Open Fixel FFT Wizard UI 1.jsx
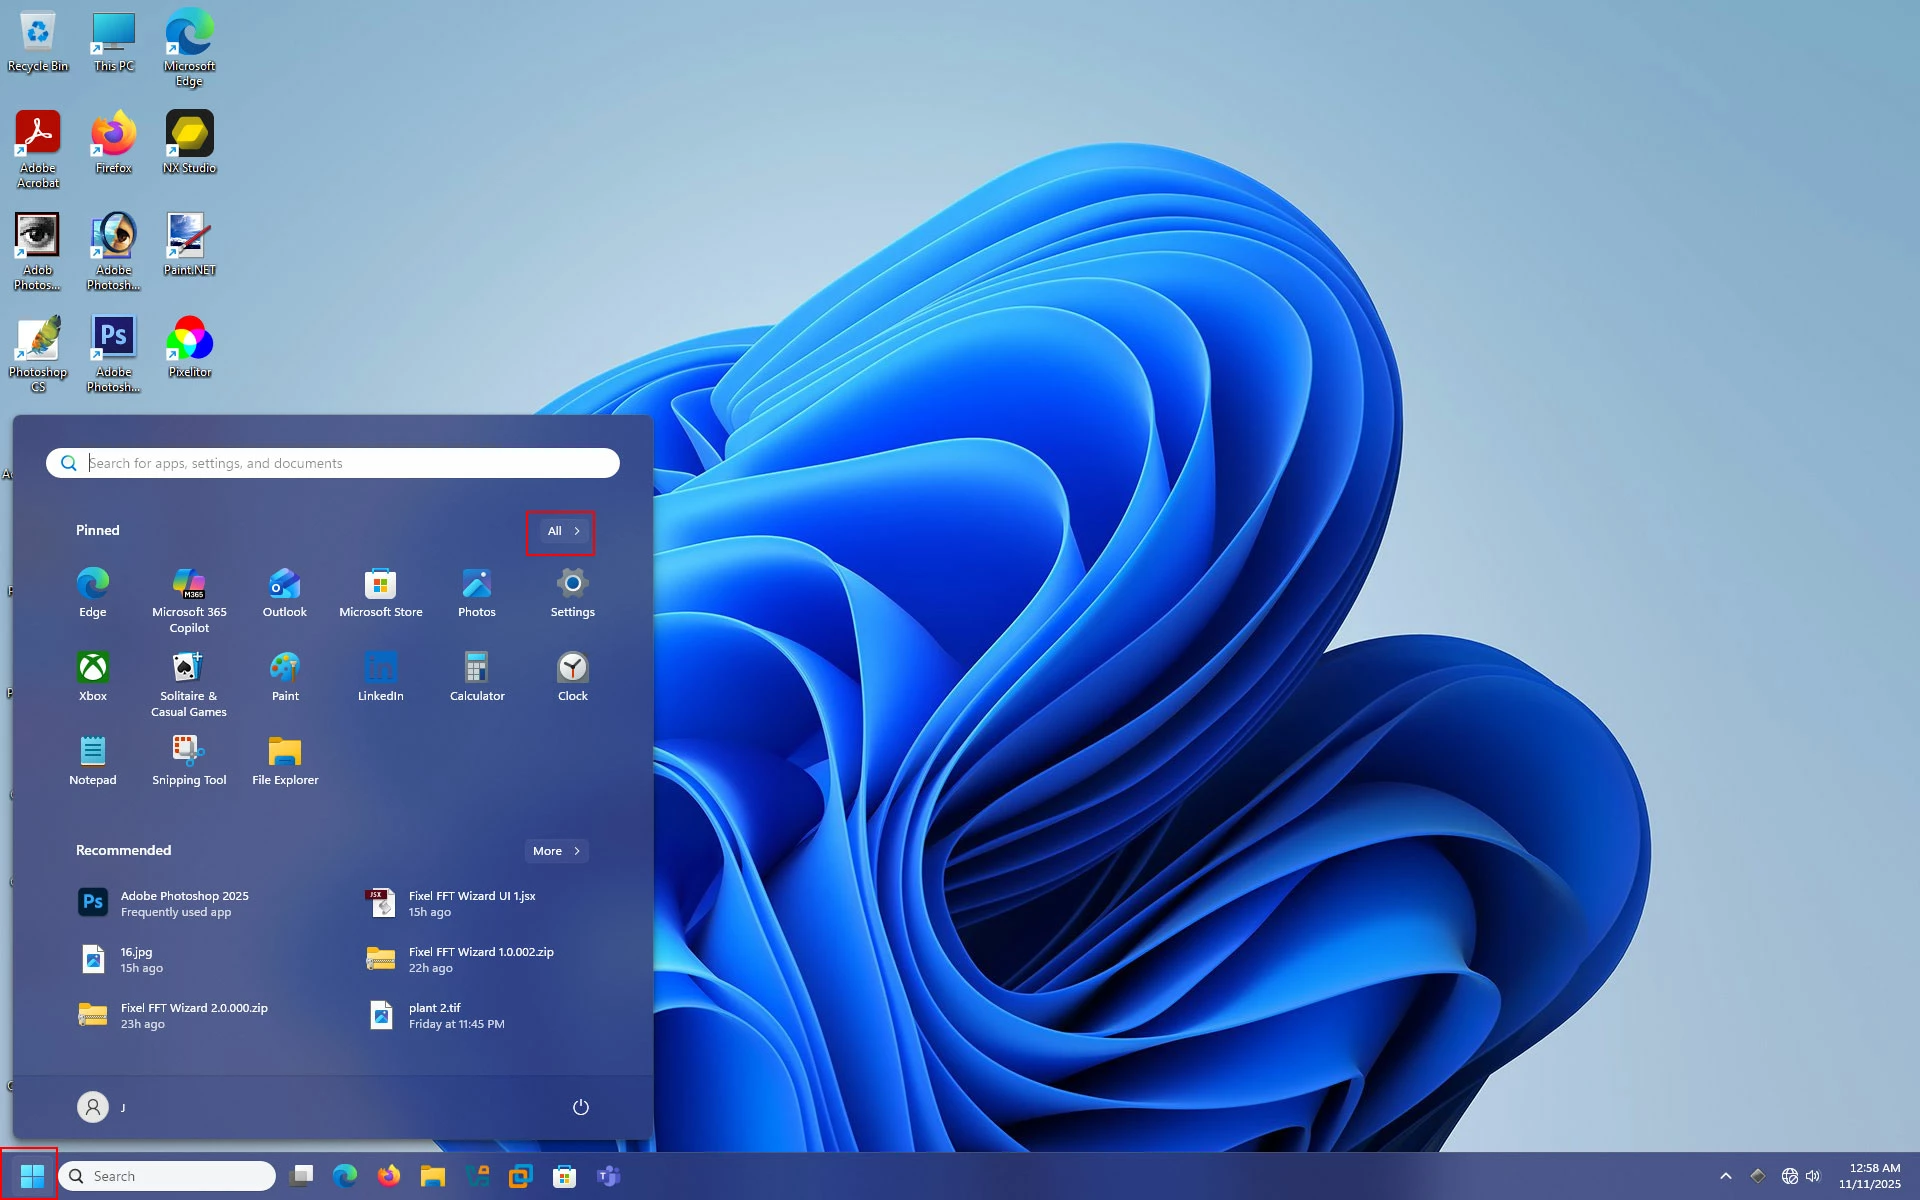Image resolution: width=1920 pixels, height=1200 pixels. [x=470, y=903]
